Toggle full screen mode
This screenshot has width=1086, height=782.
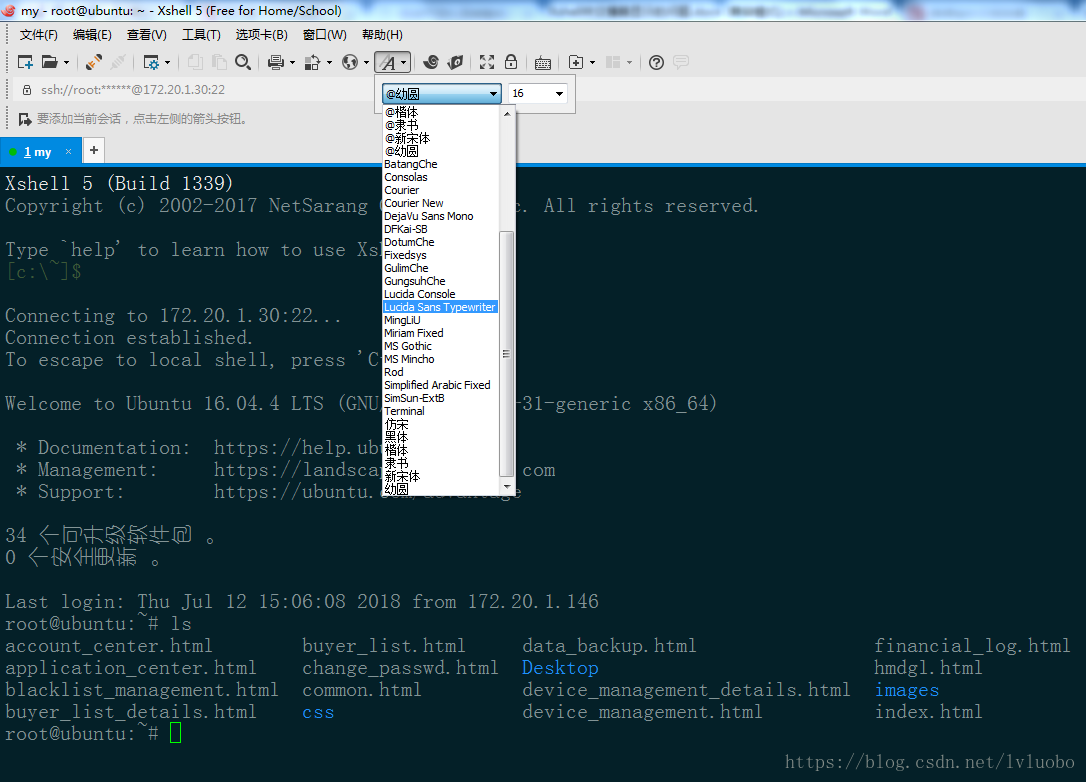click(x=485, y=61)
